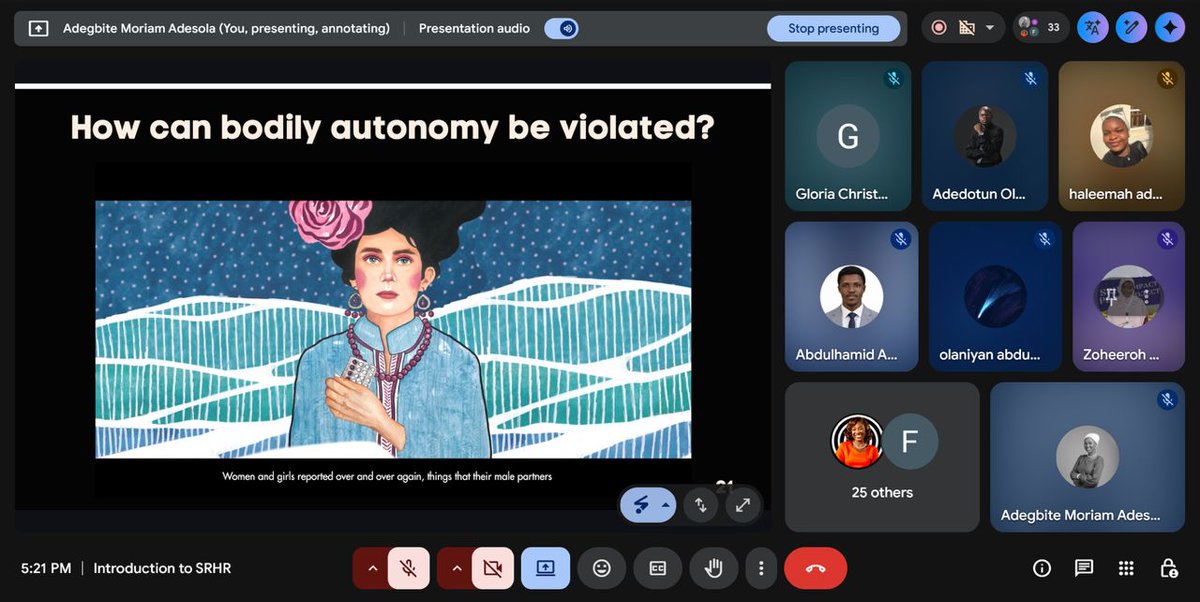Click the share screen button in the bottom bar
Image resolution: width=1200 pixels, height=602 pixels.
(545, 568)
